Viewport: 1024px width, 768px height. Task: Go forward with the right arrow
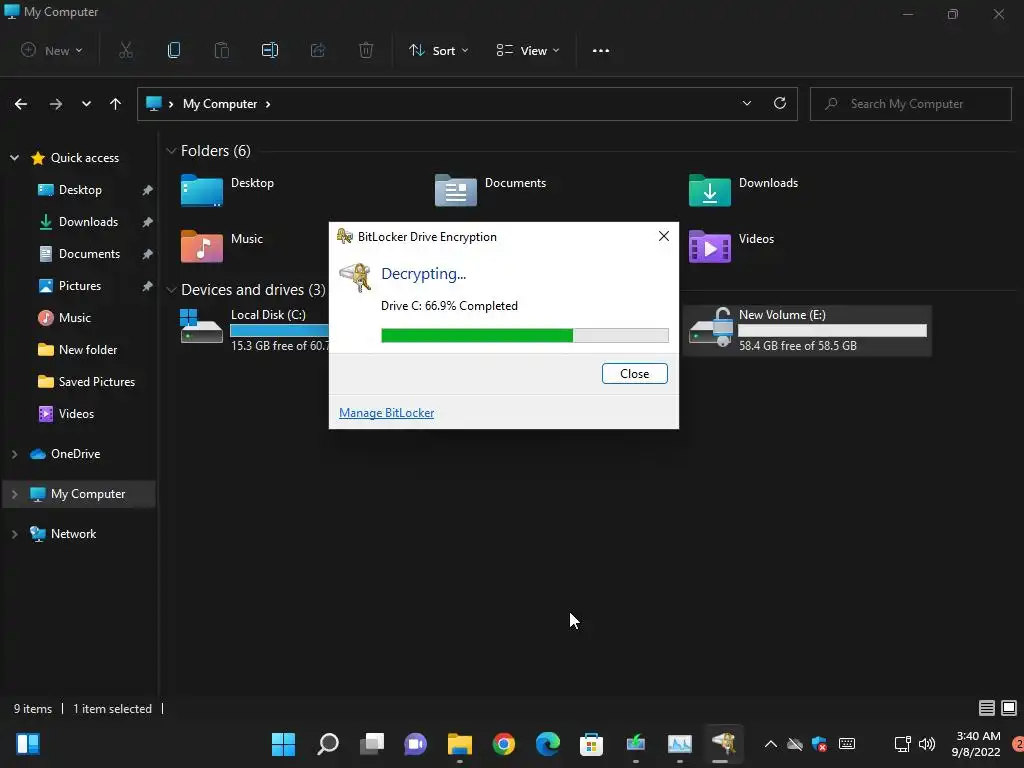pyautogui.click(x=56, y=104)
